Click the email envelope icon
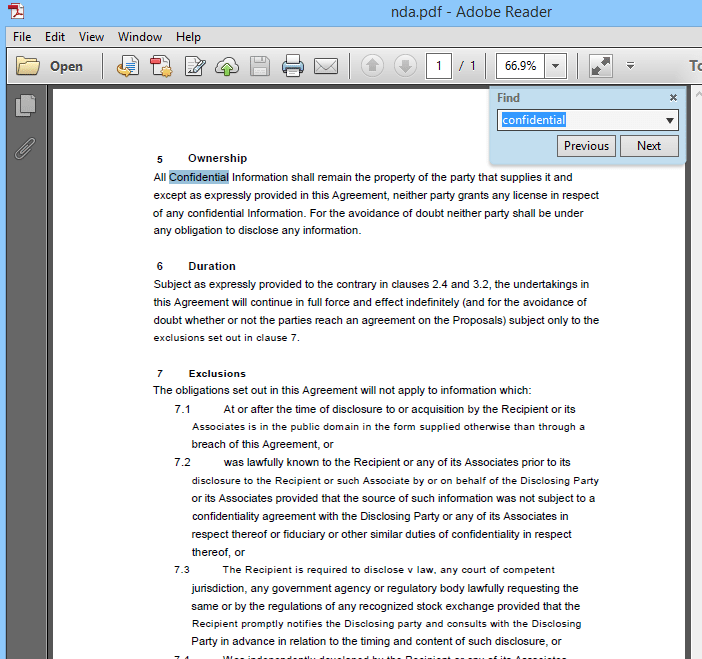Viewport: 702px width, 659px height. tap(326, 66)
